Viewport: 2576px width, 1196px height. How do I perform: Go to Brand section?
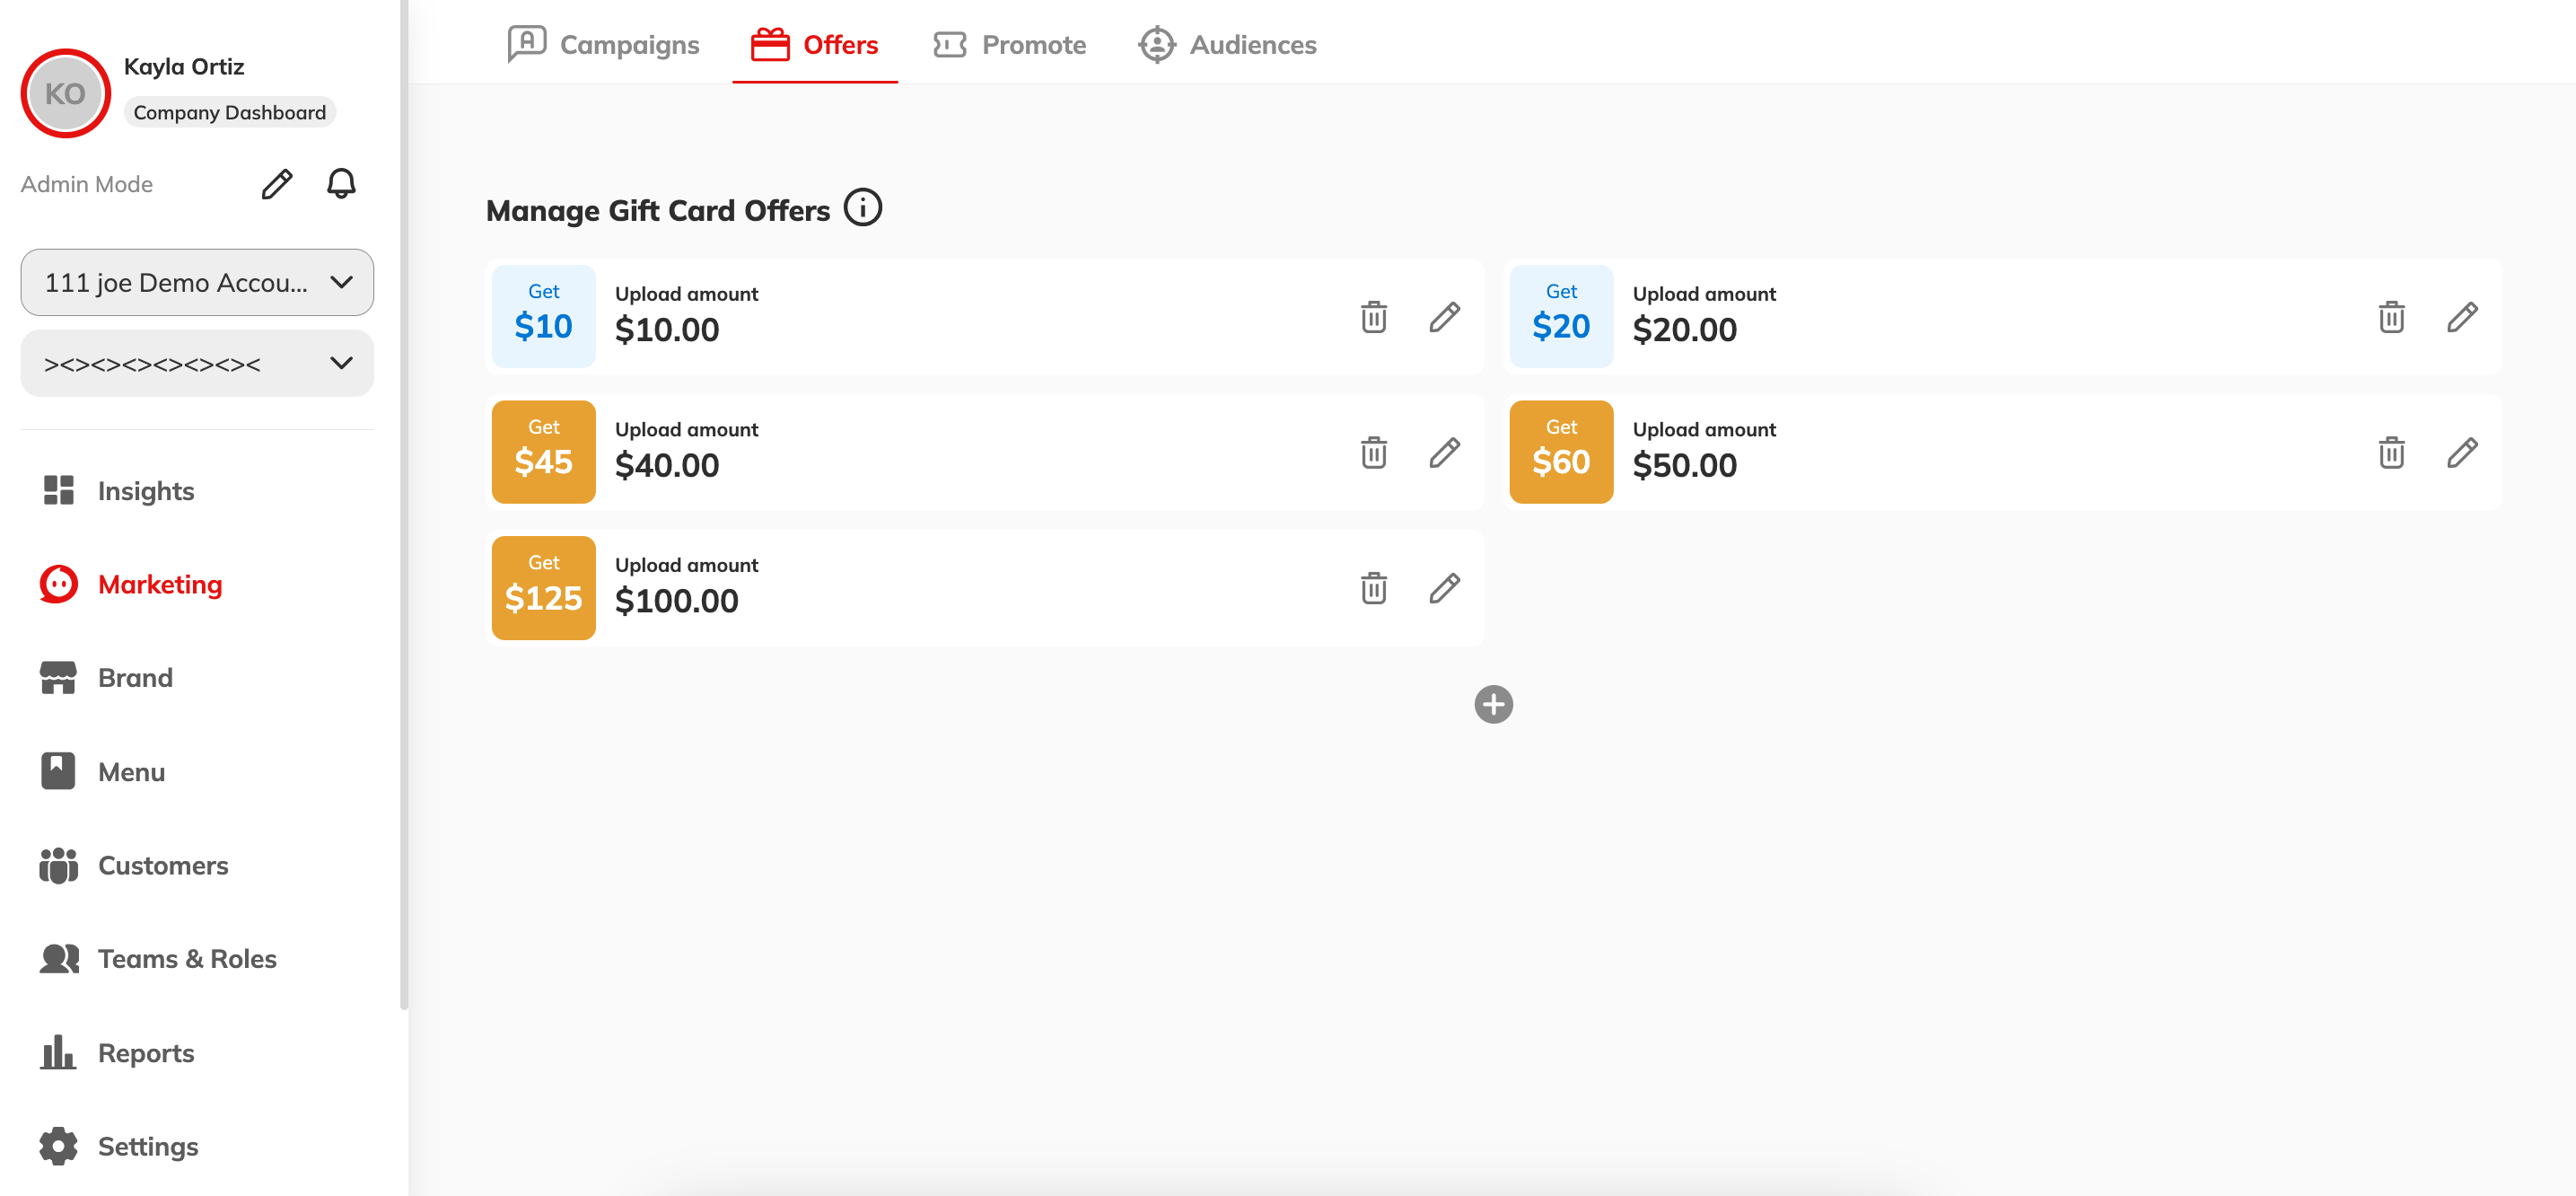[106, 678]
